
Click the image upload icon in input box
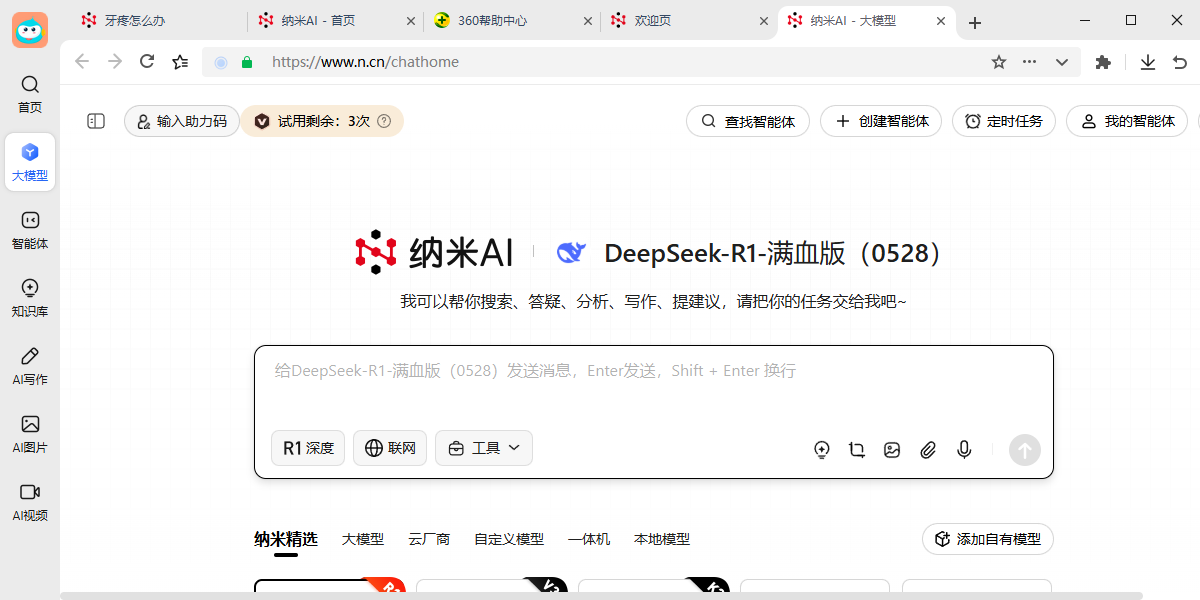(891, 450)
